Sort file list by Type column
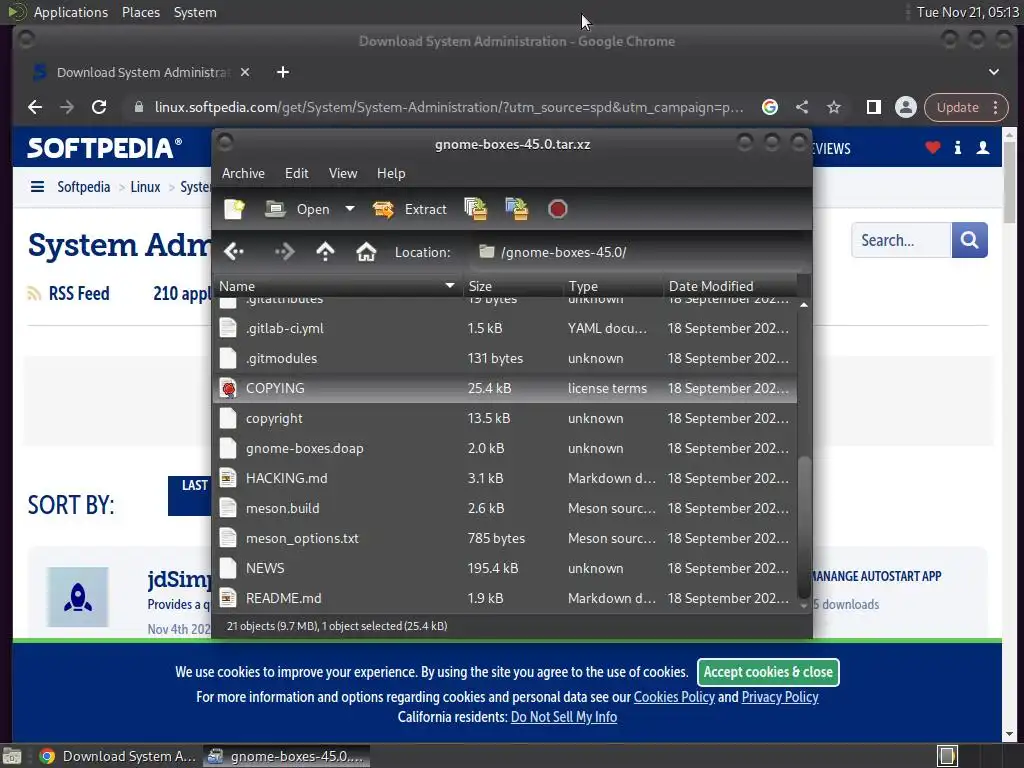Screen dimensions: 1024x768 click(x=612, y=286)
